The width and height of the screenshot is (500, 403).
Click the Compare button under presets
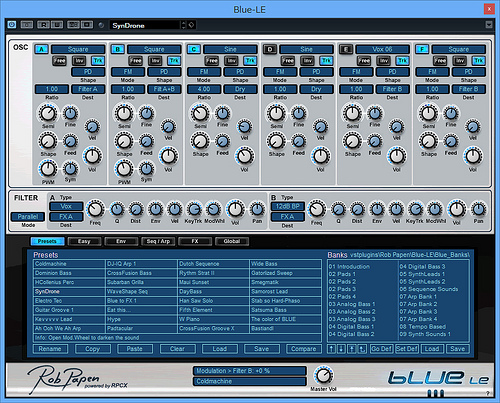304,349
